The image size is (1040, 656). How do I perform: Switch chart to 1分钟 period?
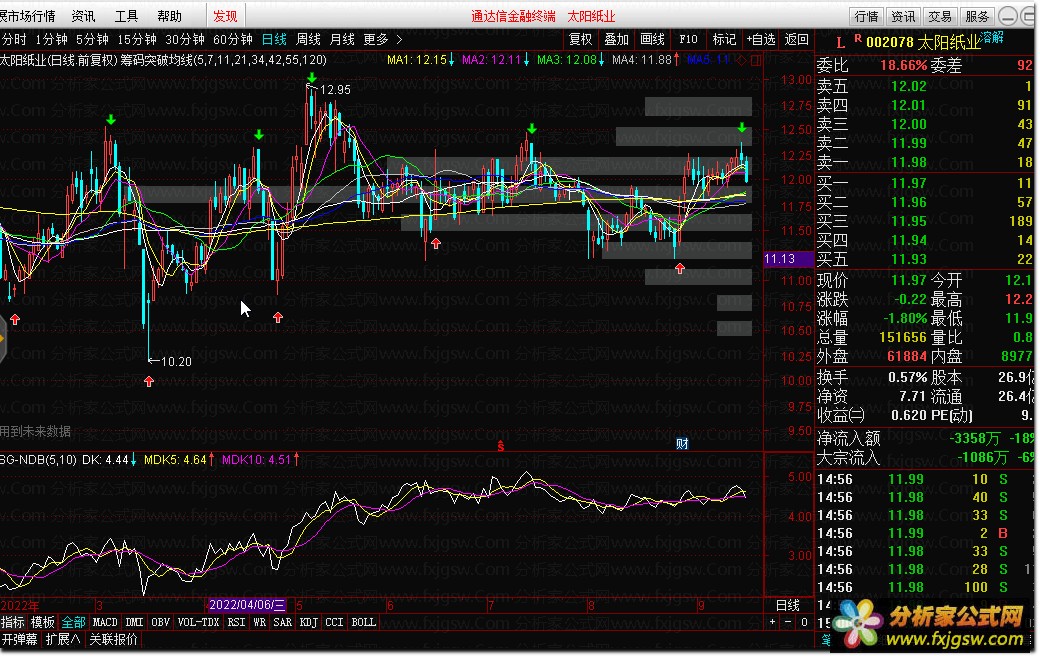click(x=51, y=40)
